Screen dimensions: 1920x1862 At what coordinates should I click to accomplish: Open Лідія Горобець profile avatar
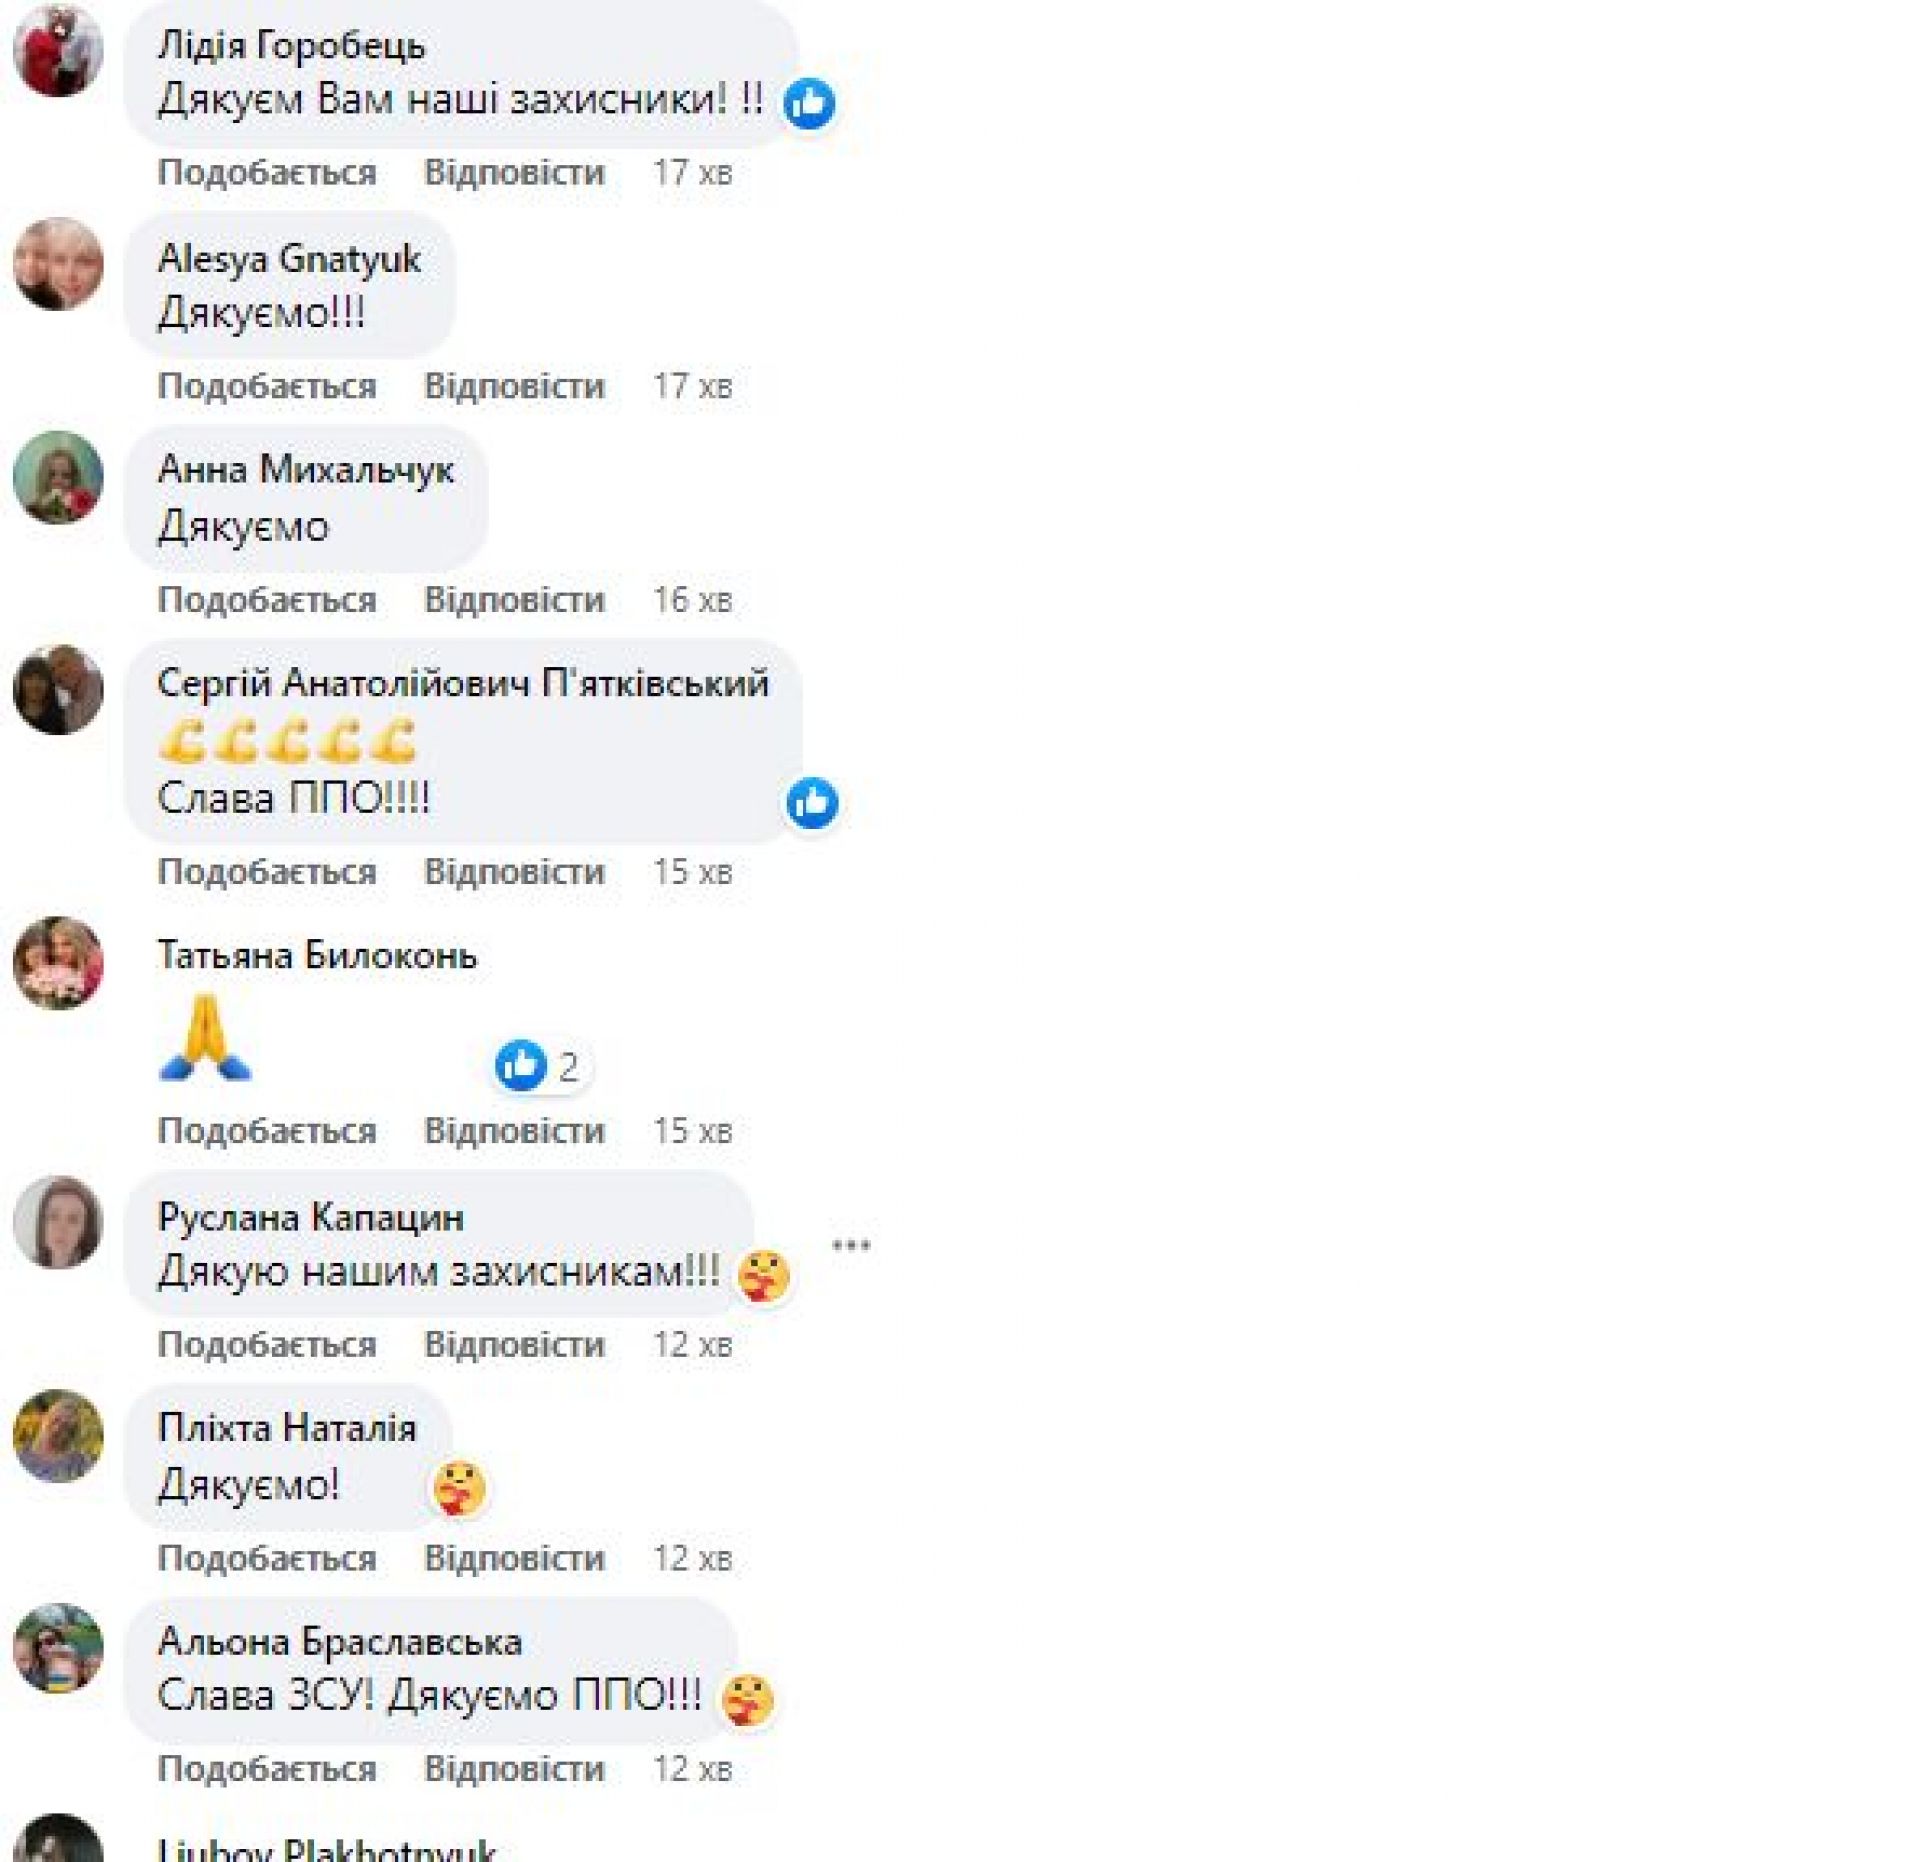[58, 51]
